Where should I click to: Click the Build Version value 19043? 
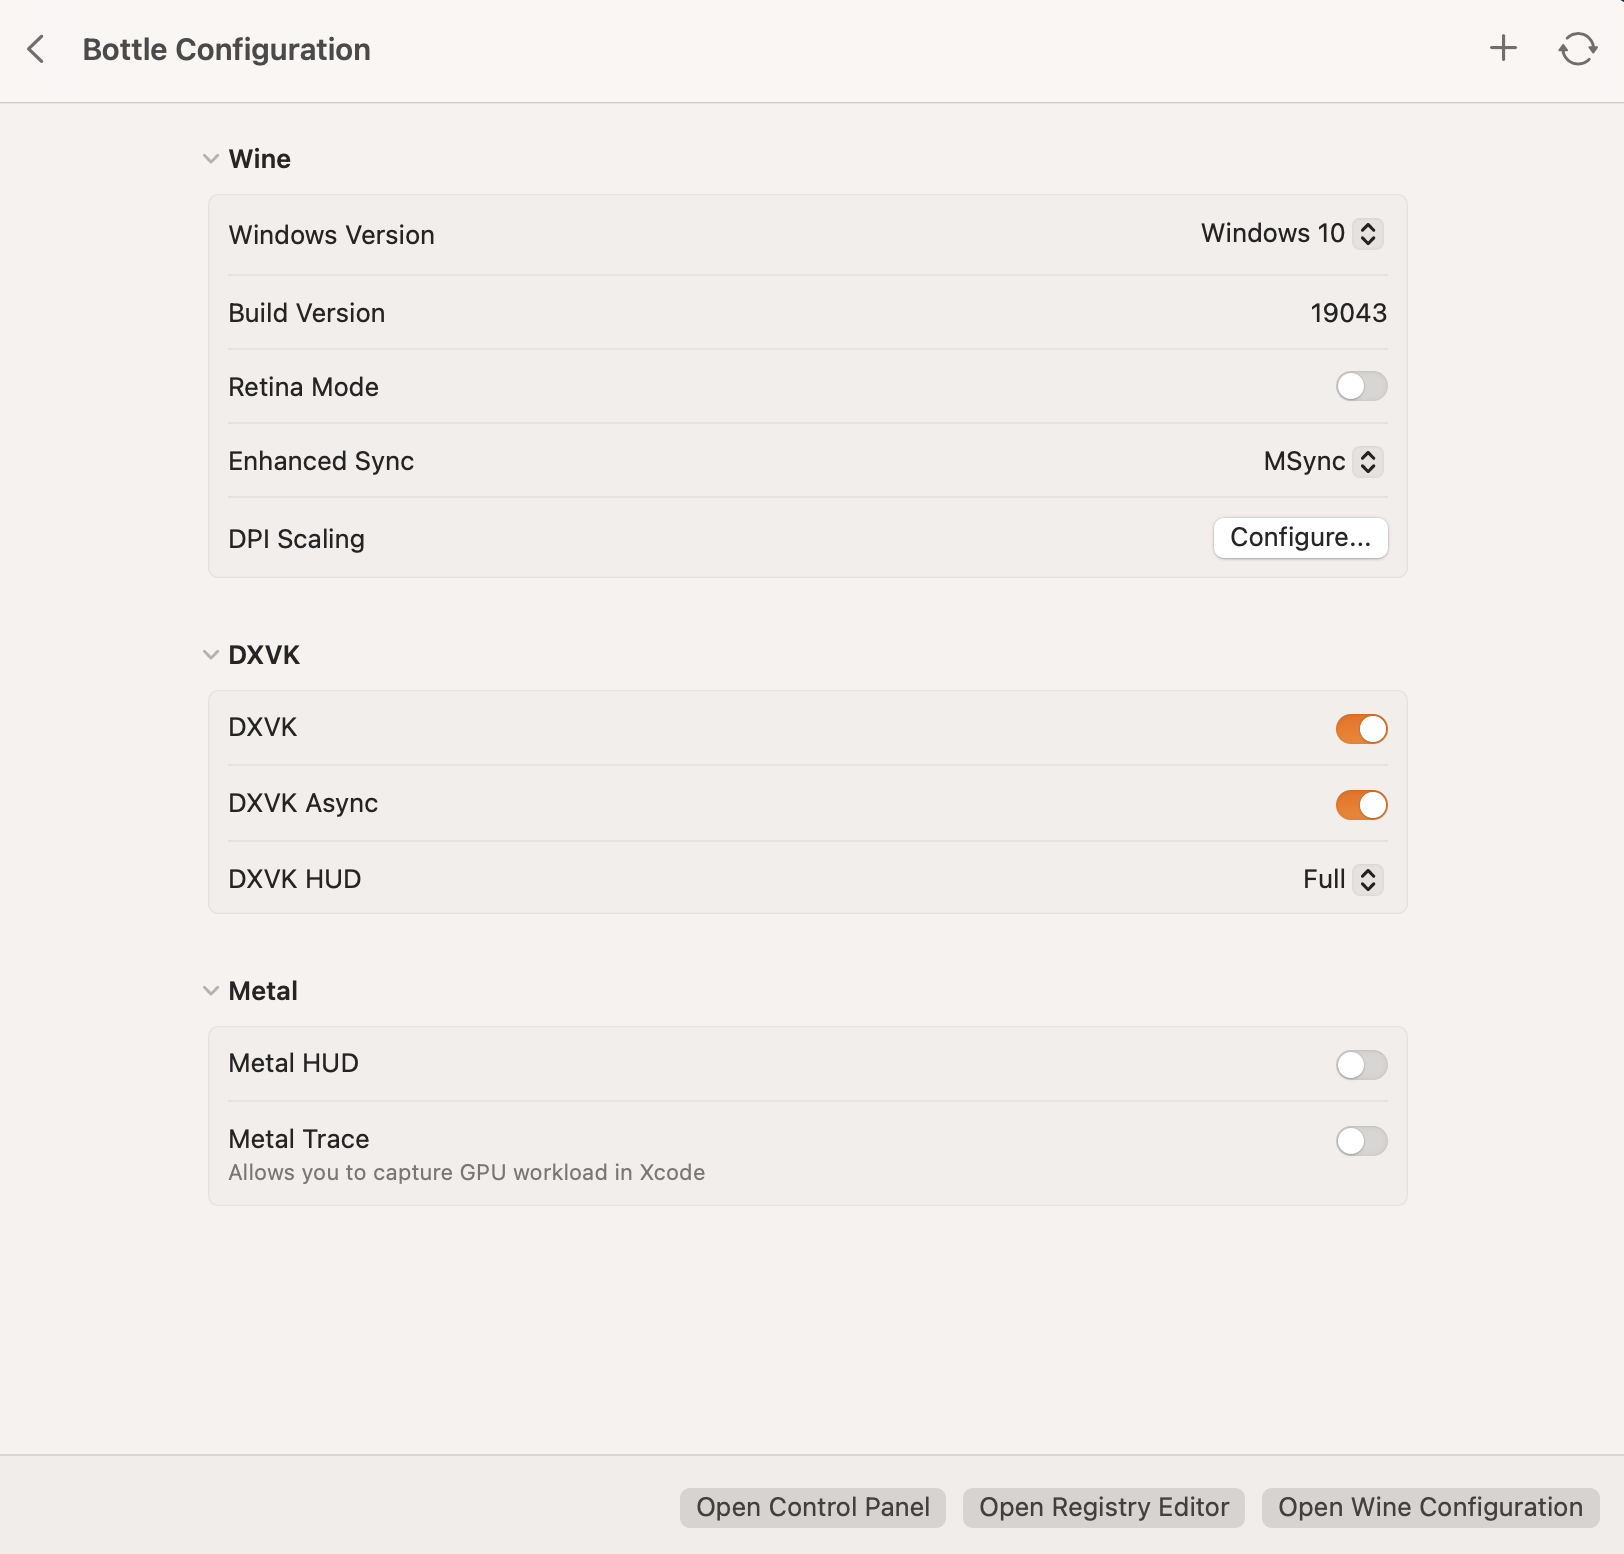click(1348, 313)
